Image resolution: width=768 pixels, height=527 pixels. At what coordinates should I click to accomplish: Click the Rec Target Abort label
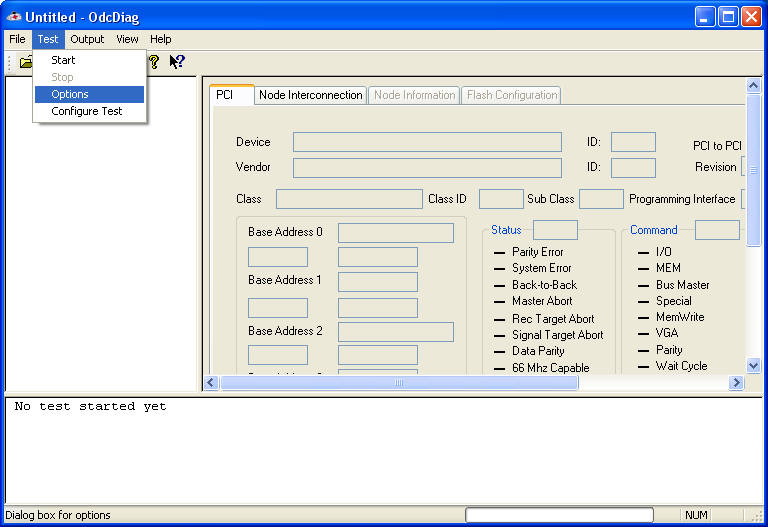click(x=553, y=319)
